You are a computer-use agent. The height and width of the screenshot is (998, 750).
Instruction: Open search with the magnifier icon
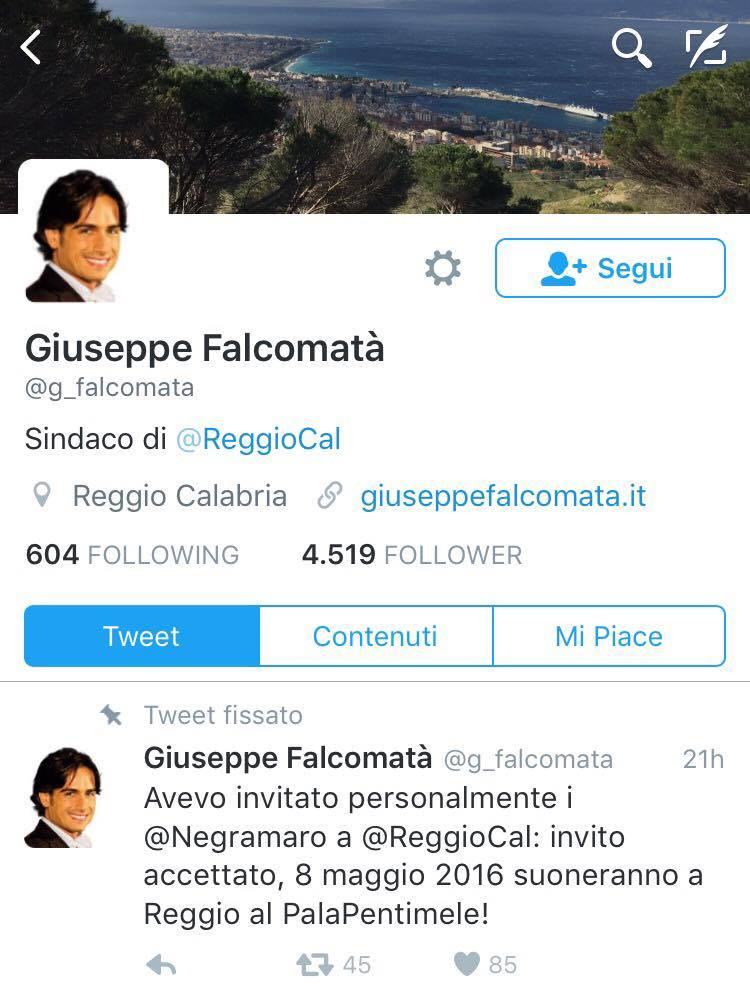631,48
